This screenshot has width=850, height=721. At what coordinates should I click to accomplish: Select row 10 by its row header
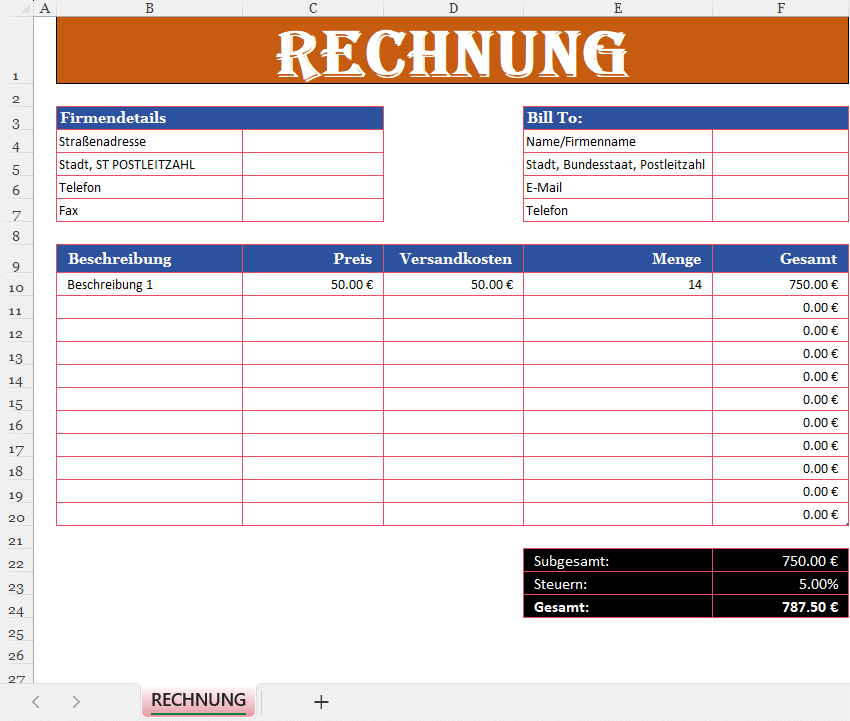pyautogui.click(x=17, y=284)
